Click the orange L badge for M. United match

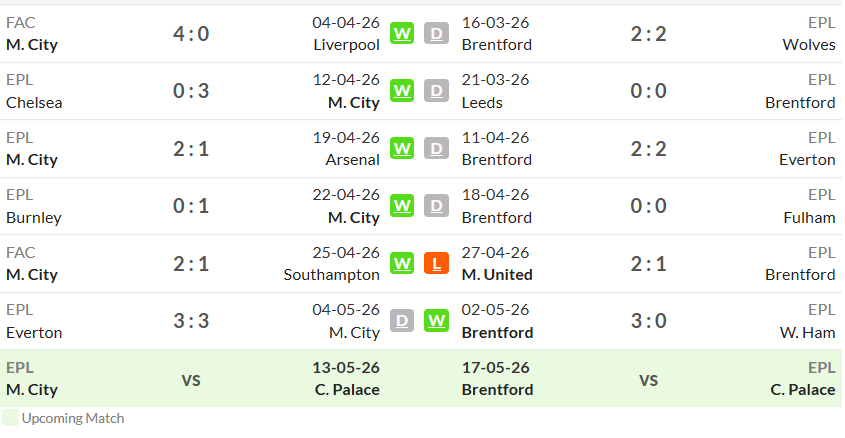437,263
